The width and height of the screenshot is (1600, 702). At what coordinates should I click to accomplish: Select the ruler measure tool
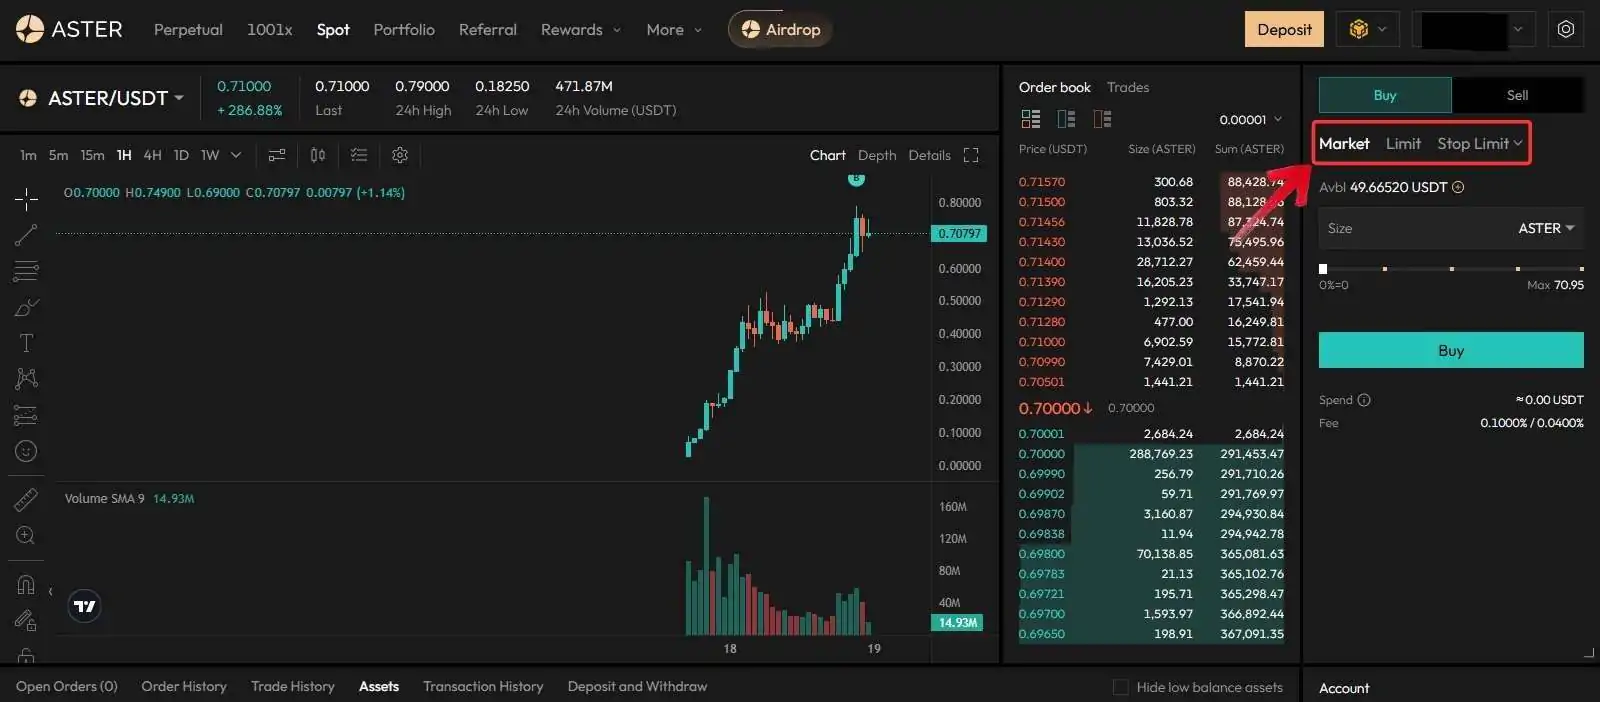26,499
